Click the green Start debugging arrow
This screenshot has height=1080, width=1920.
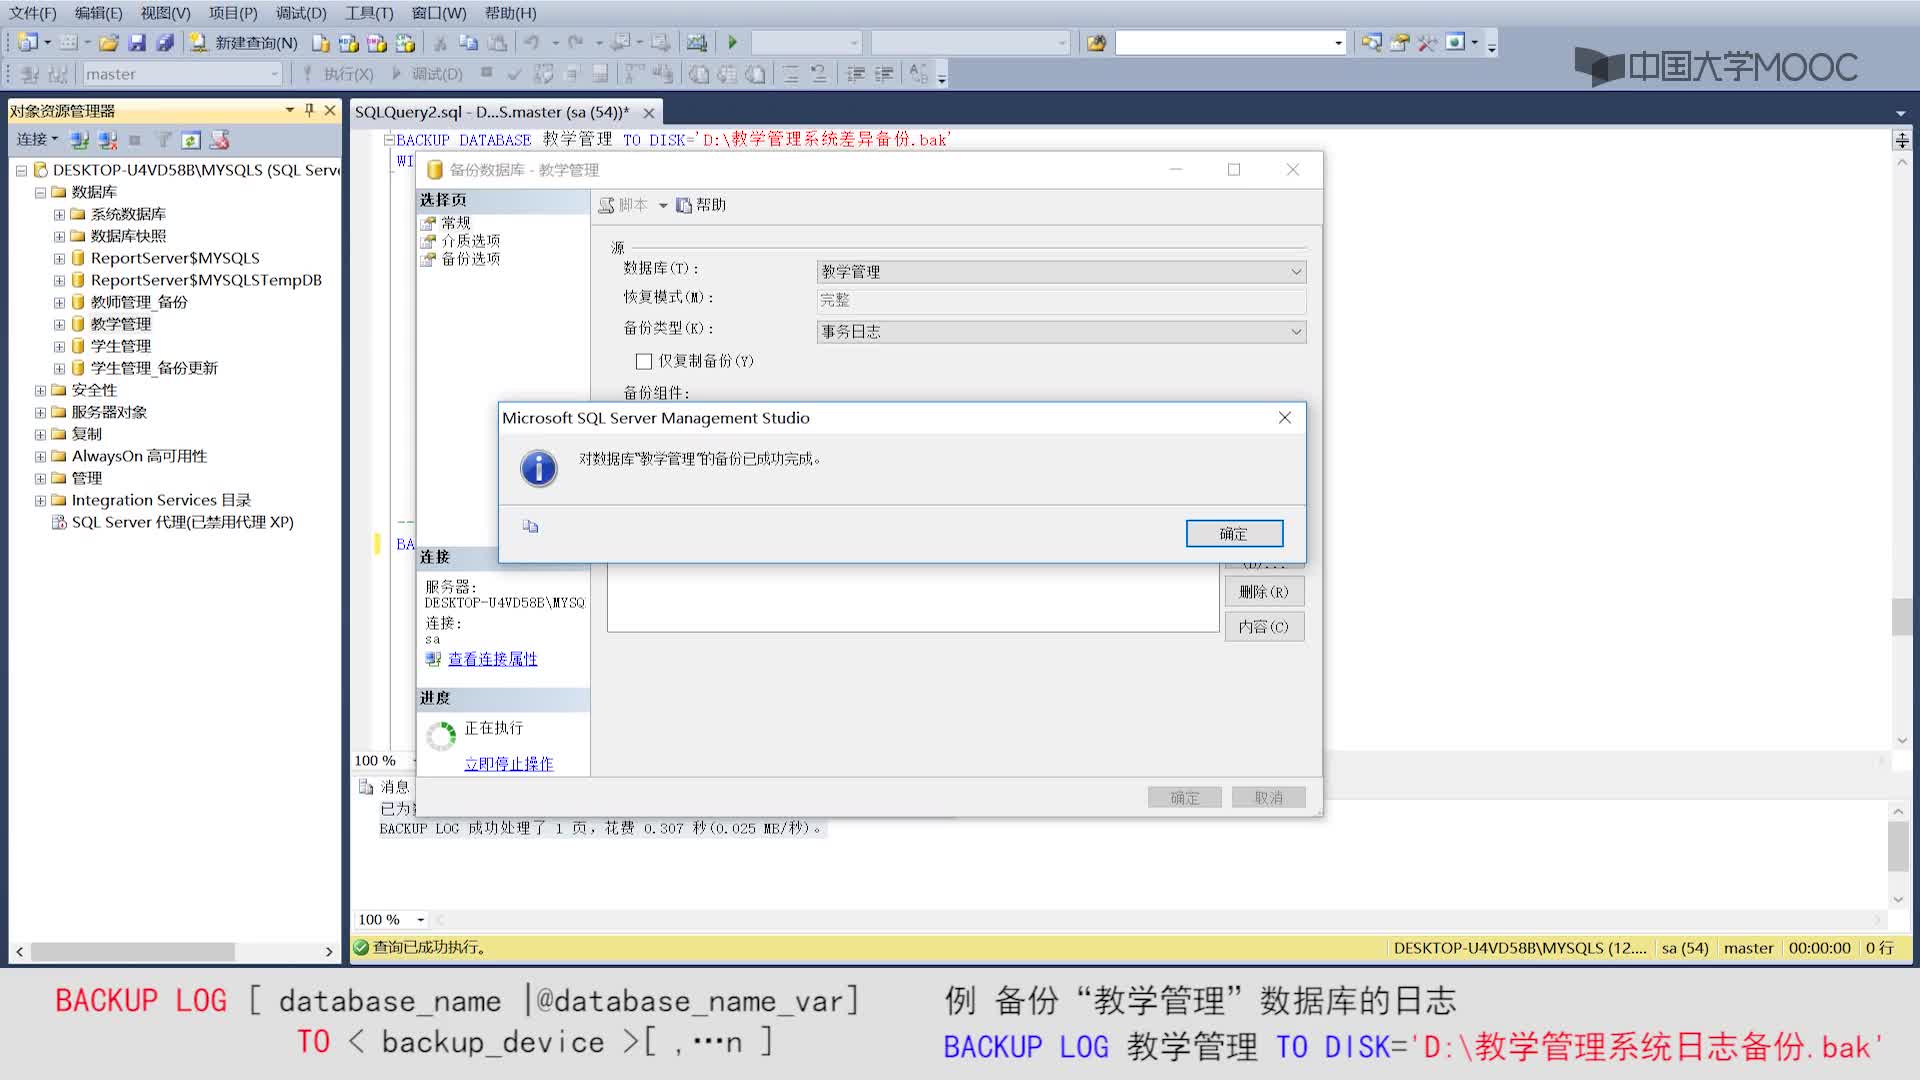pos(732,43)
